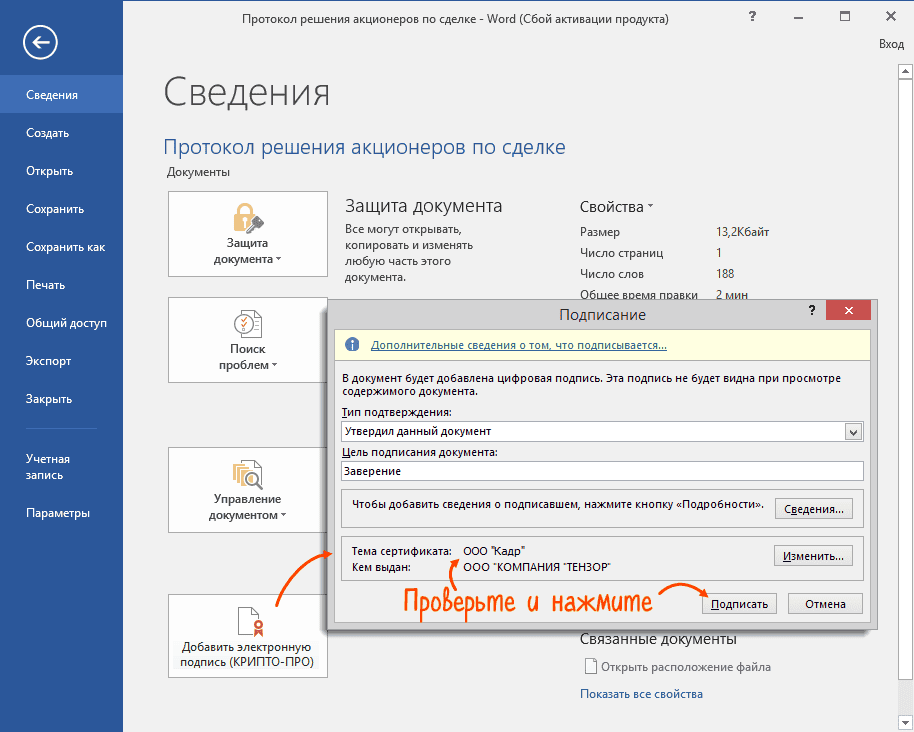Expand the Тип подтверждения dropdown arrow
914x732 pixels.
[853, 432]
